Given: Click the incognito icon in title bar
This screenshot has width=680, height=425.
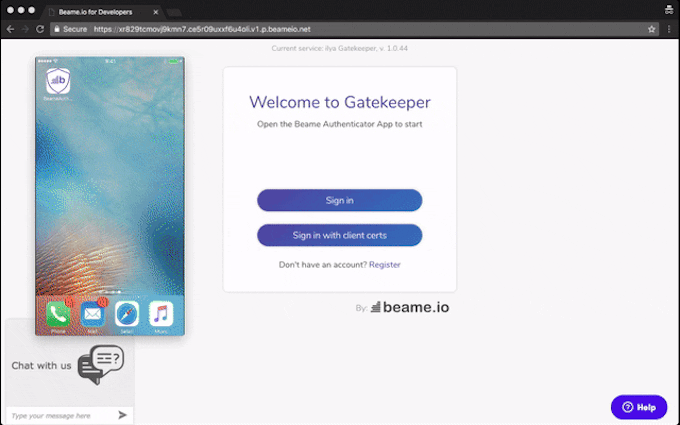Looking at the screenshot, I should tap(669, 10).
